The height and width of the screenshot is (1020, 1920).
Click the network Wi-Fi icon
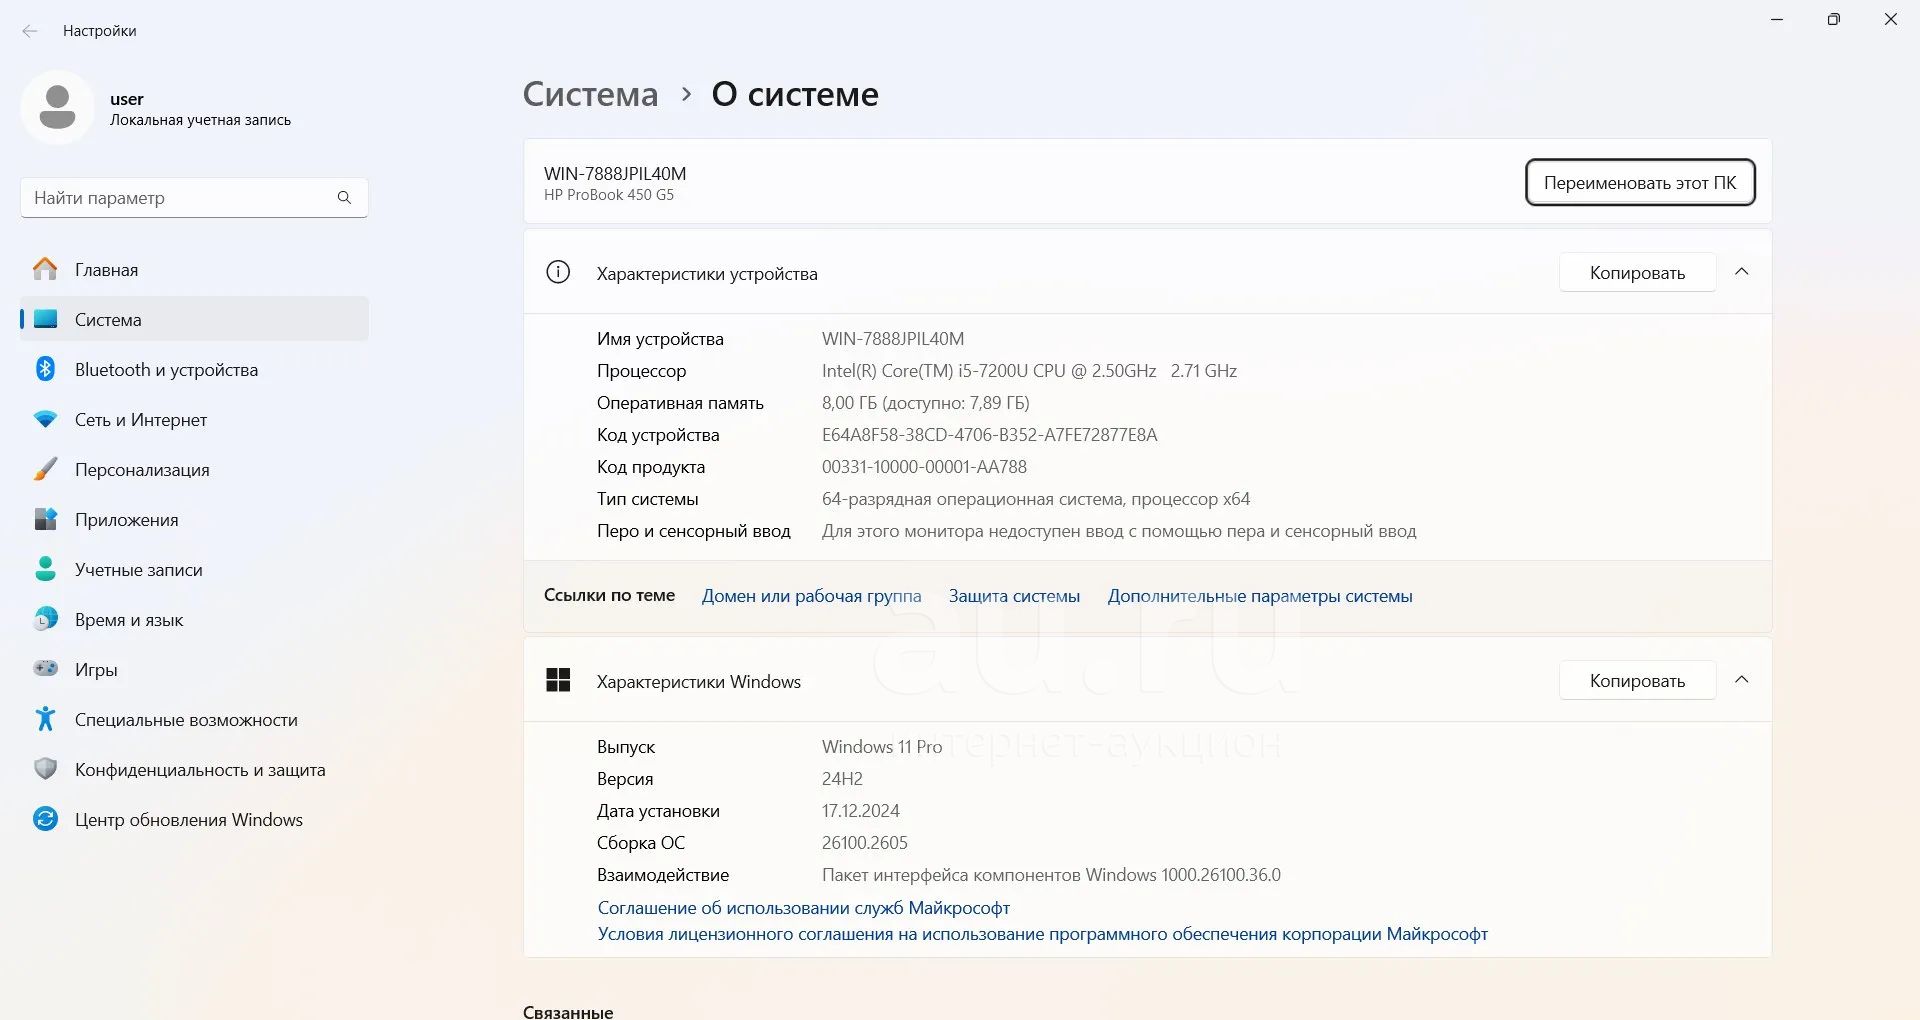(x=45, y=419)
